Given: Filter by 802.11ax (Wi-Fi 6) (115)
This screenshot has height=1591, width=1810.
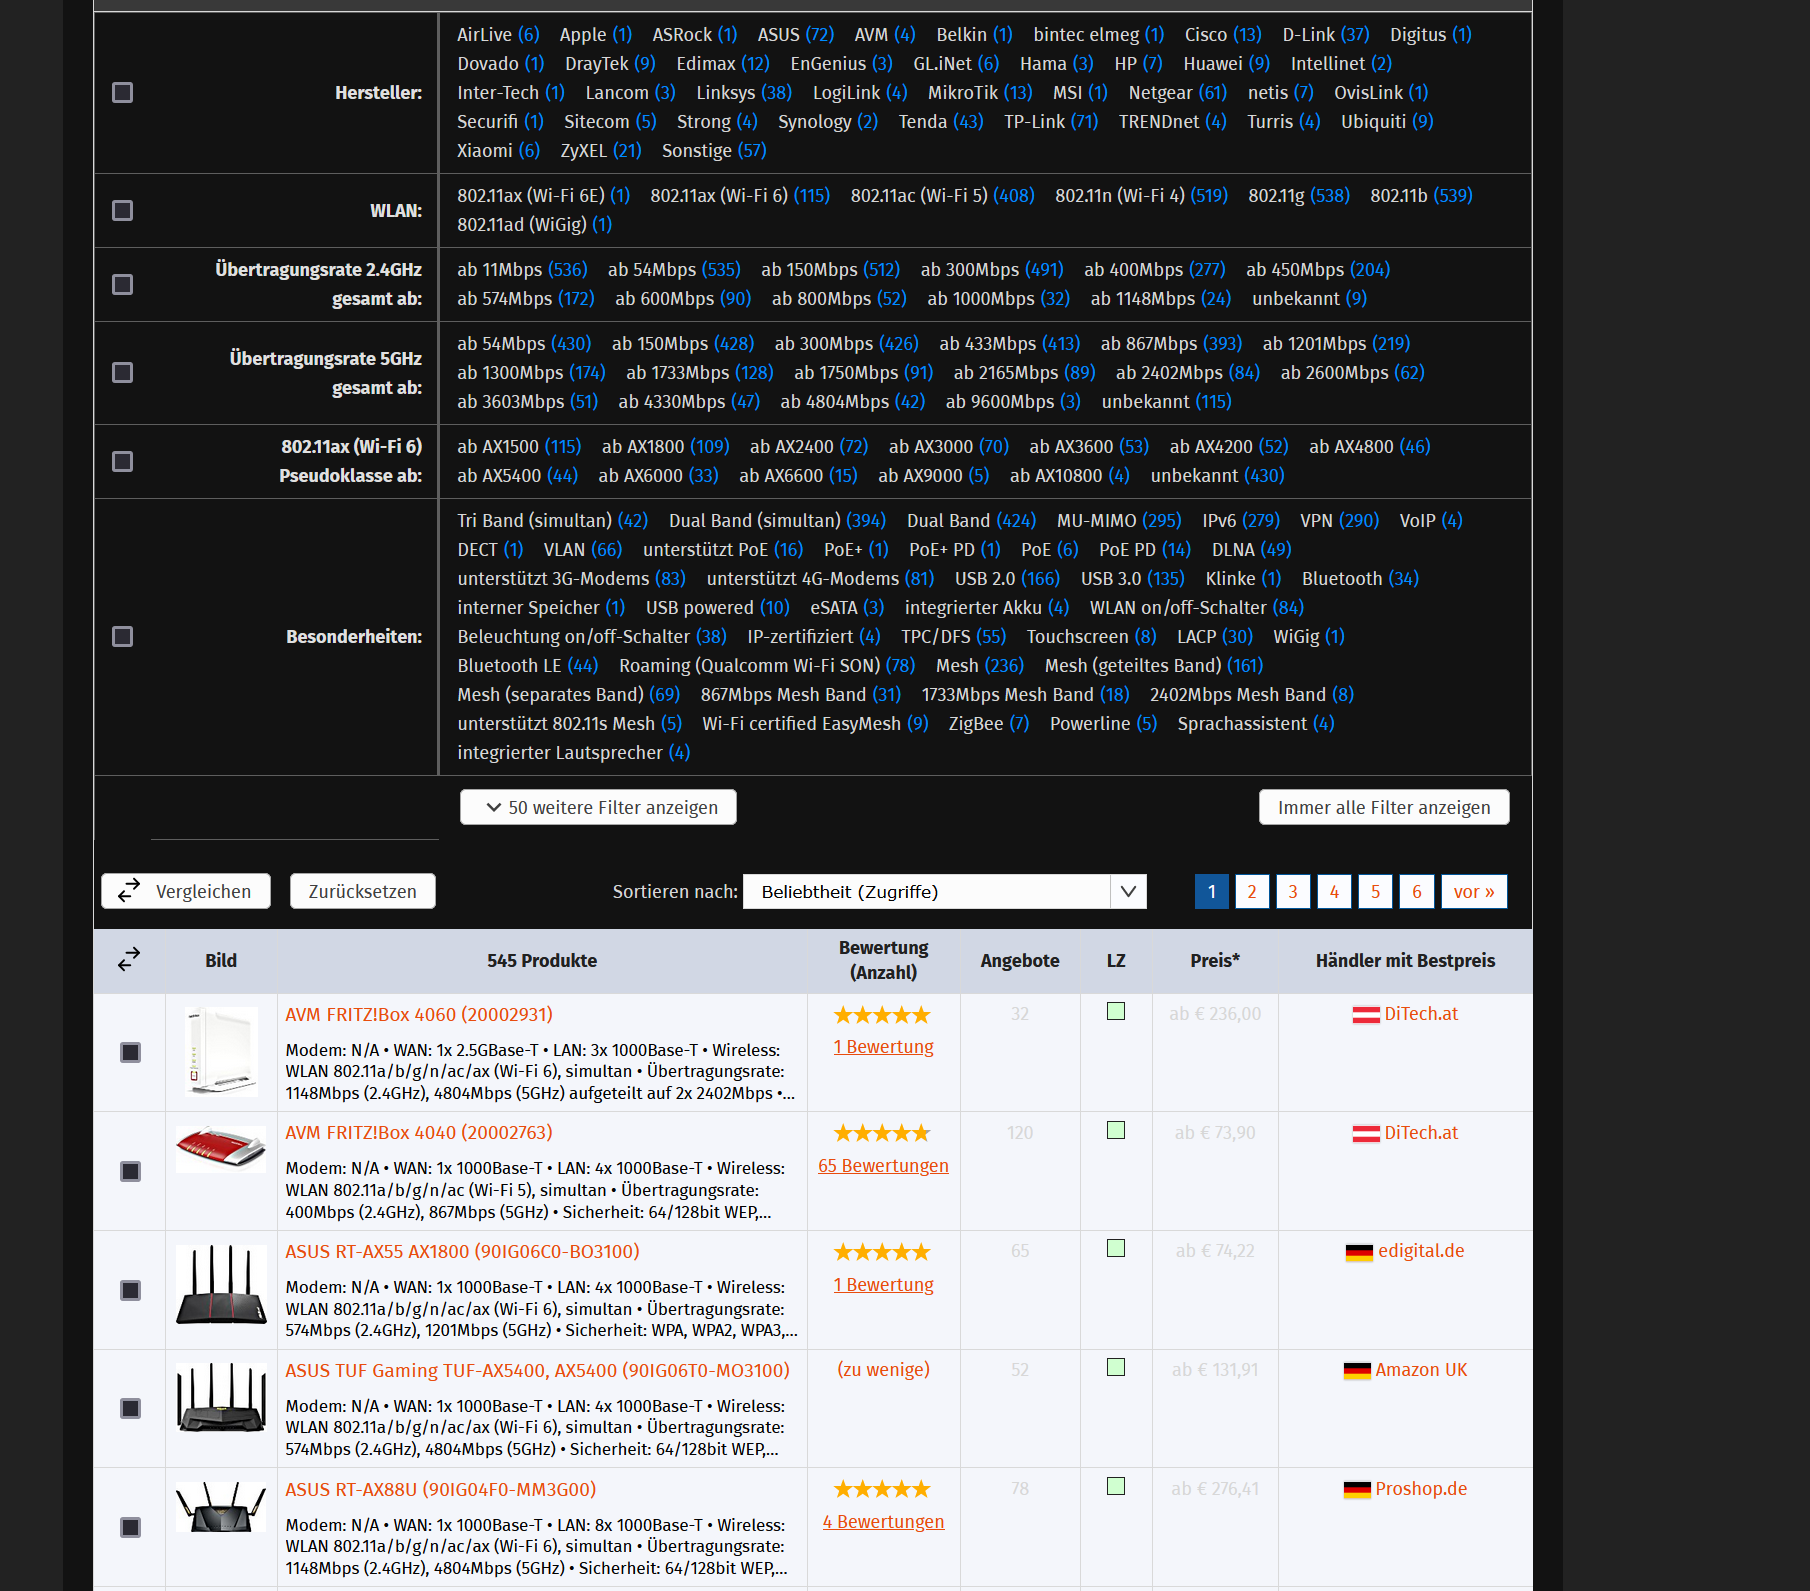Looking at the screenshot, I should coord(740,195).
